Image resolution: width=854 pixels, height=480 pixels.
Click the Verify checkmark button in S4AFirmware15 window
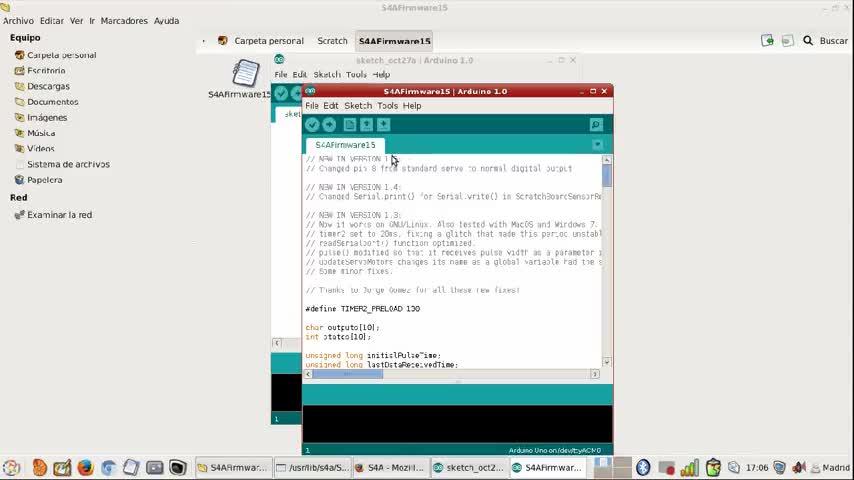(312, 125)
